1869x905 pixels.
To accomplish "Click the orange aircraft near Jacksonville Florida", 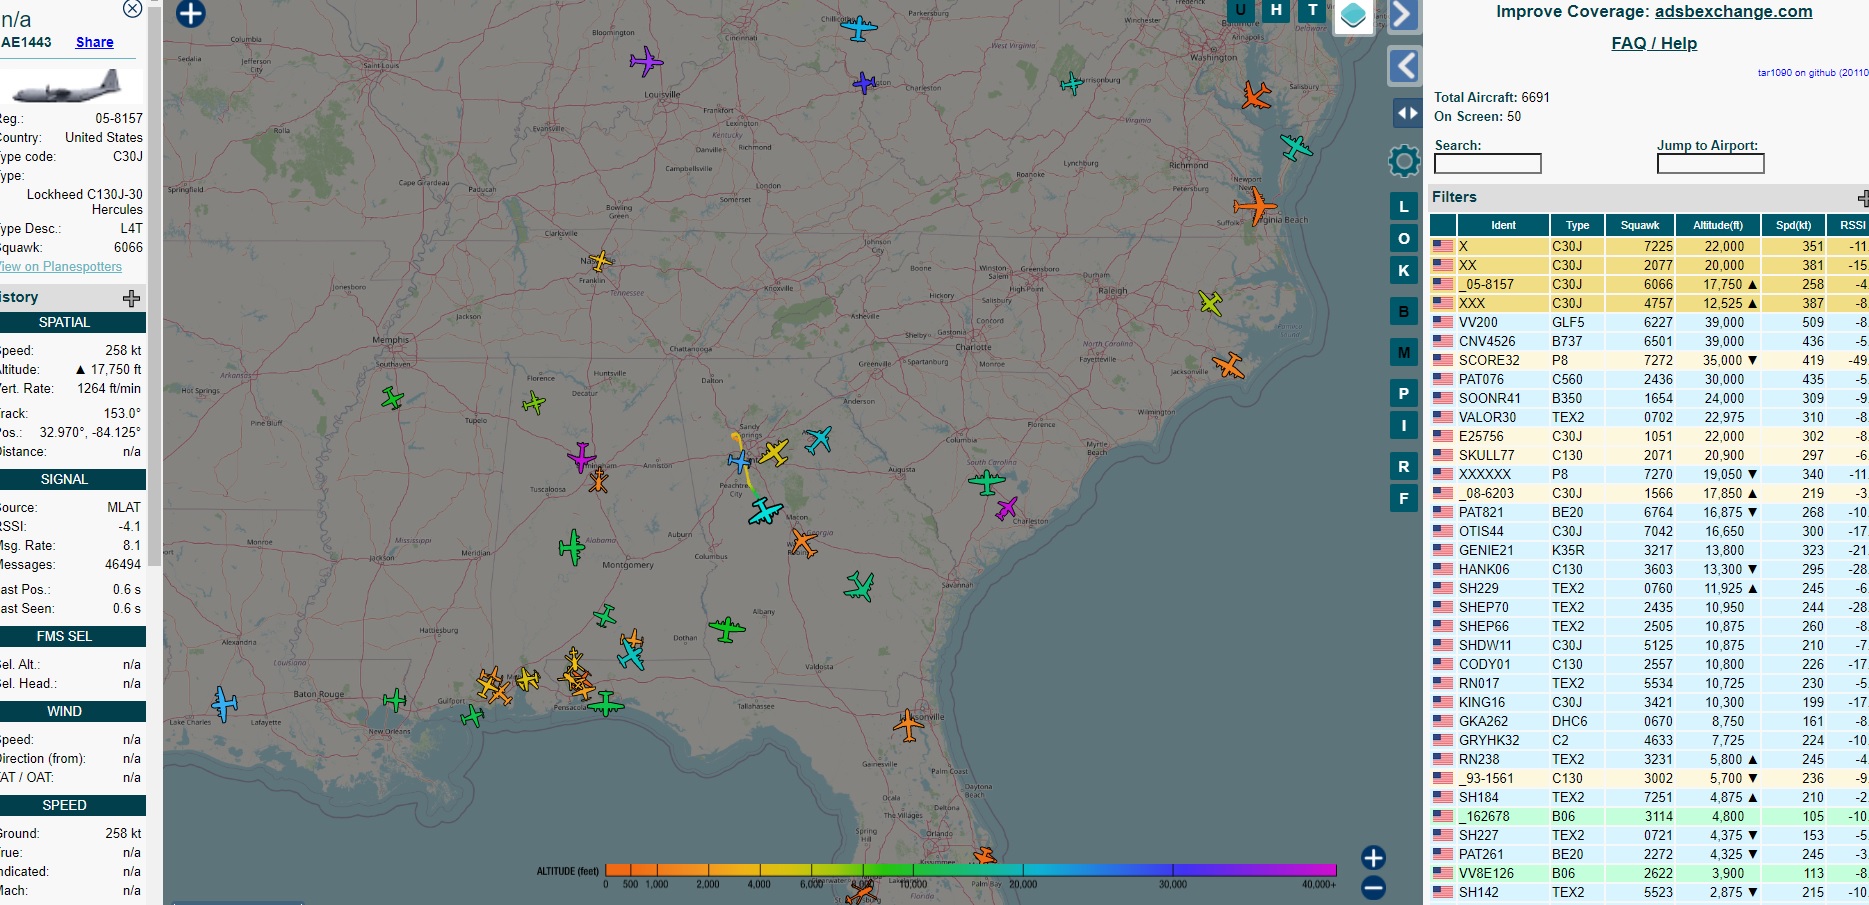I will [908, 725].
